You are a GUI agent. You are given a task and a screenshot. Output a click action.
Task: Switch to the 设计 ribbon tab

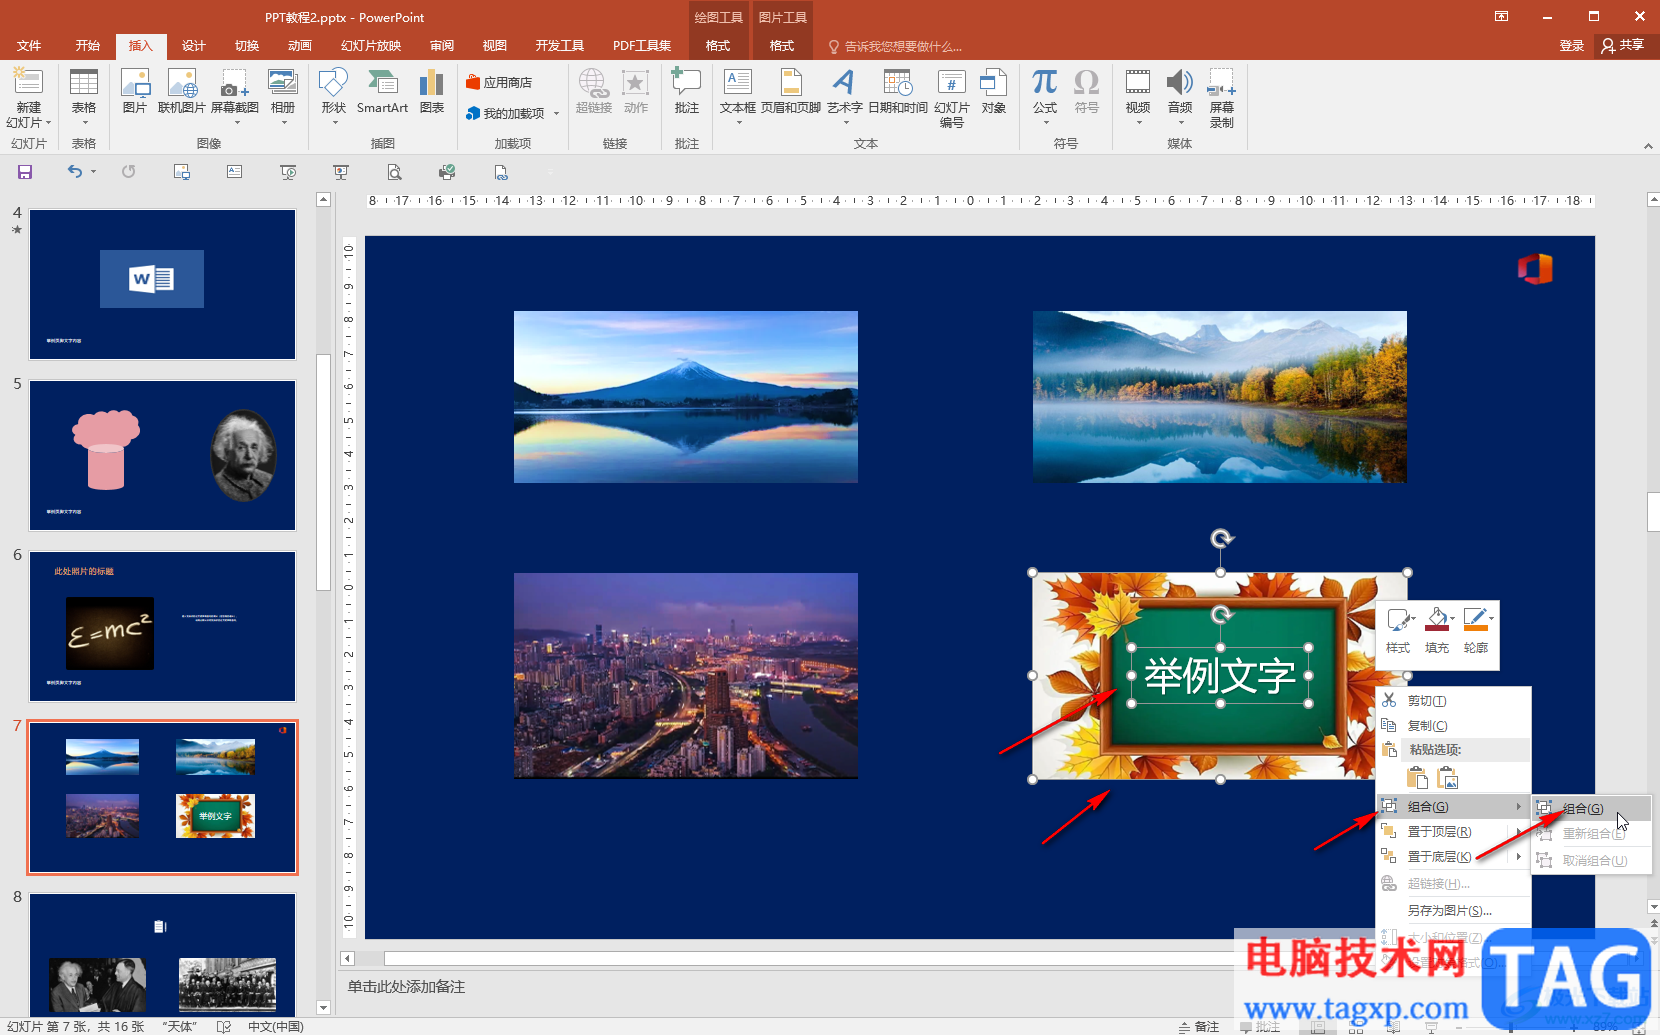193,46
